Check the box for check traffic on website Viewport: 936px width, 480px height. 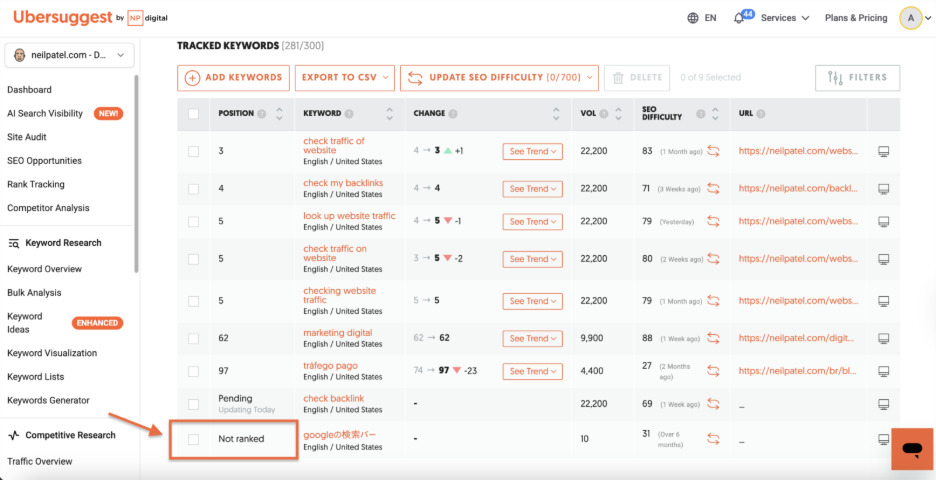point(193,259)
